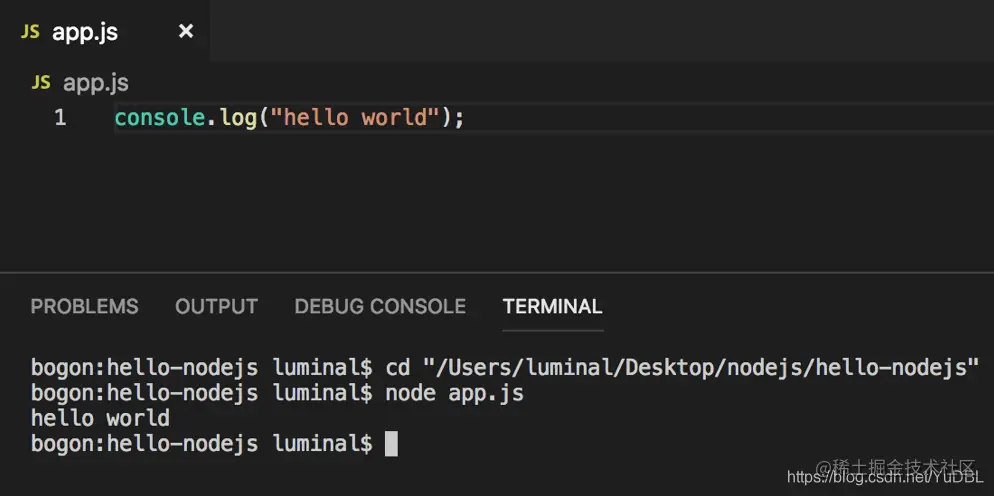The width and height of the screenshot is (994, 496).
Task: Place cursor on the console keyword
Action: [160, 118]
